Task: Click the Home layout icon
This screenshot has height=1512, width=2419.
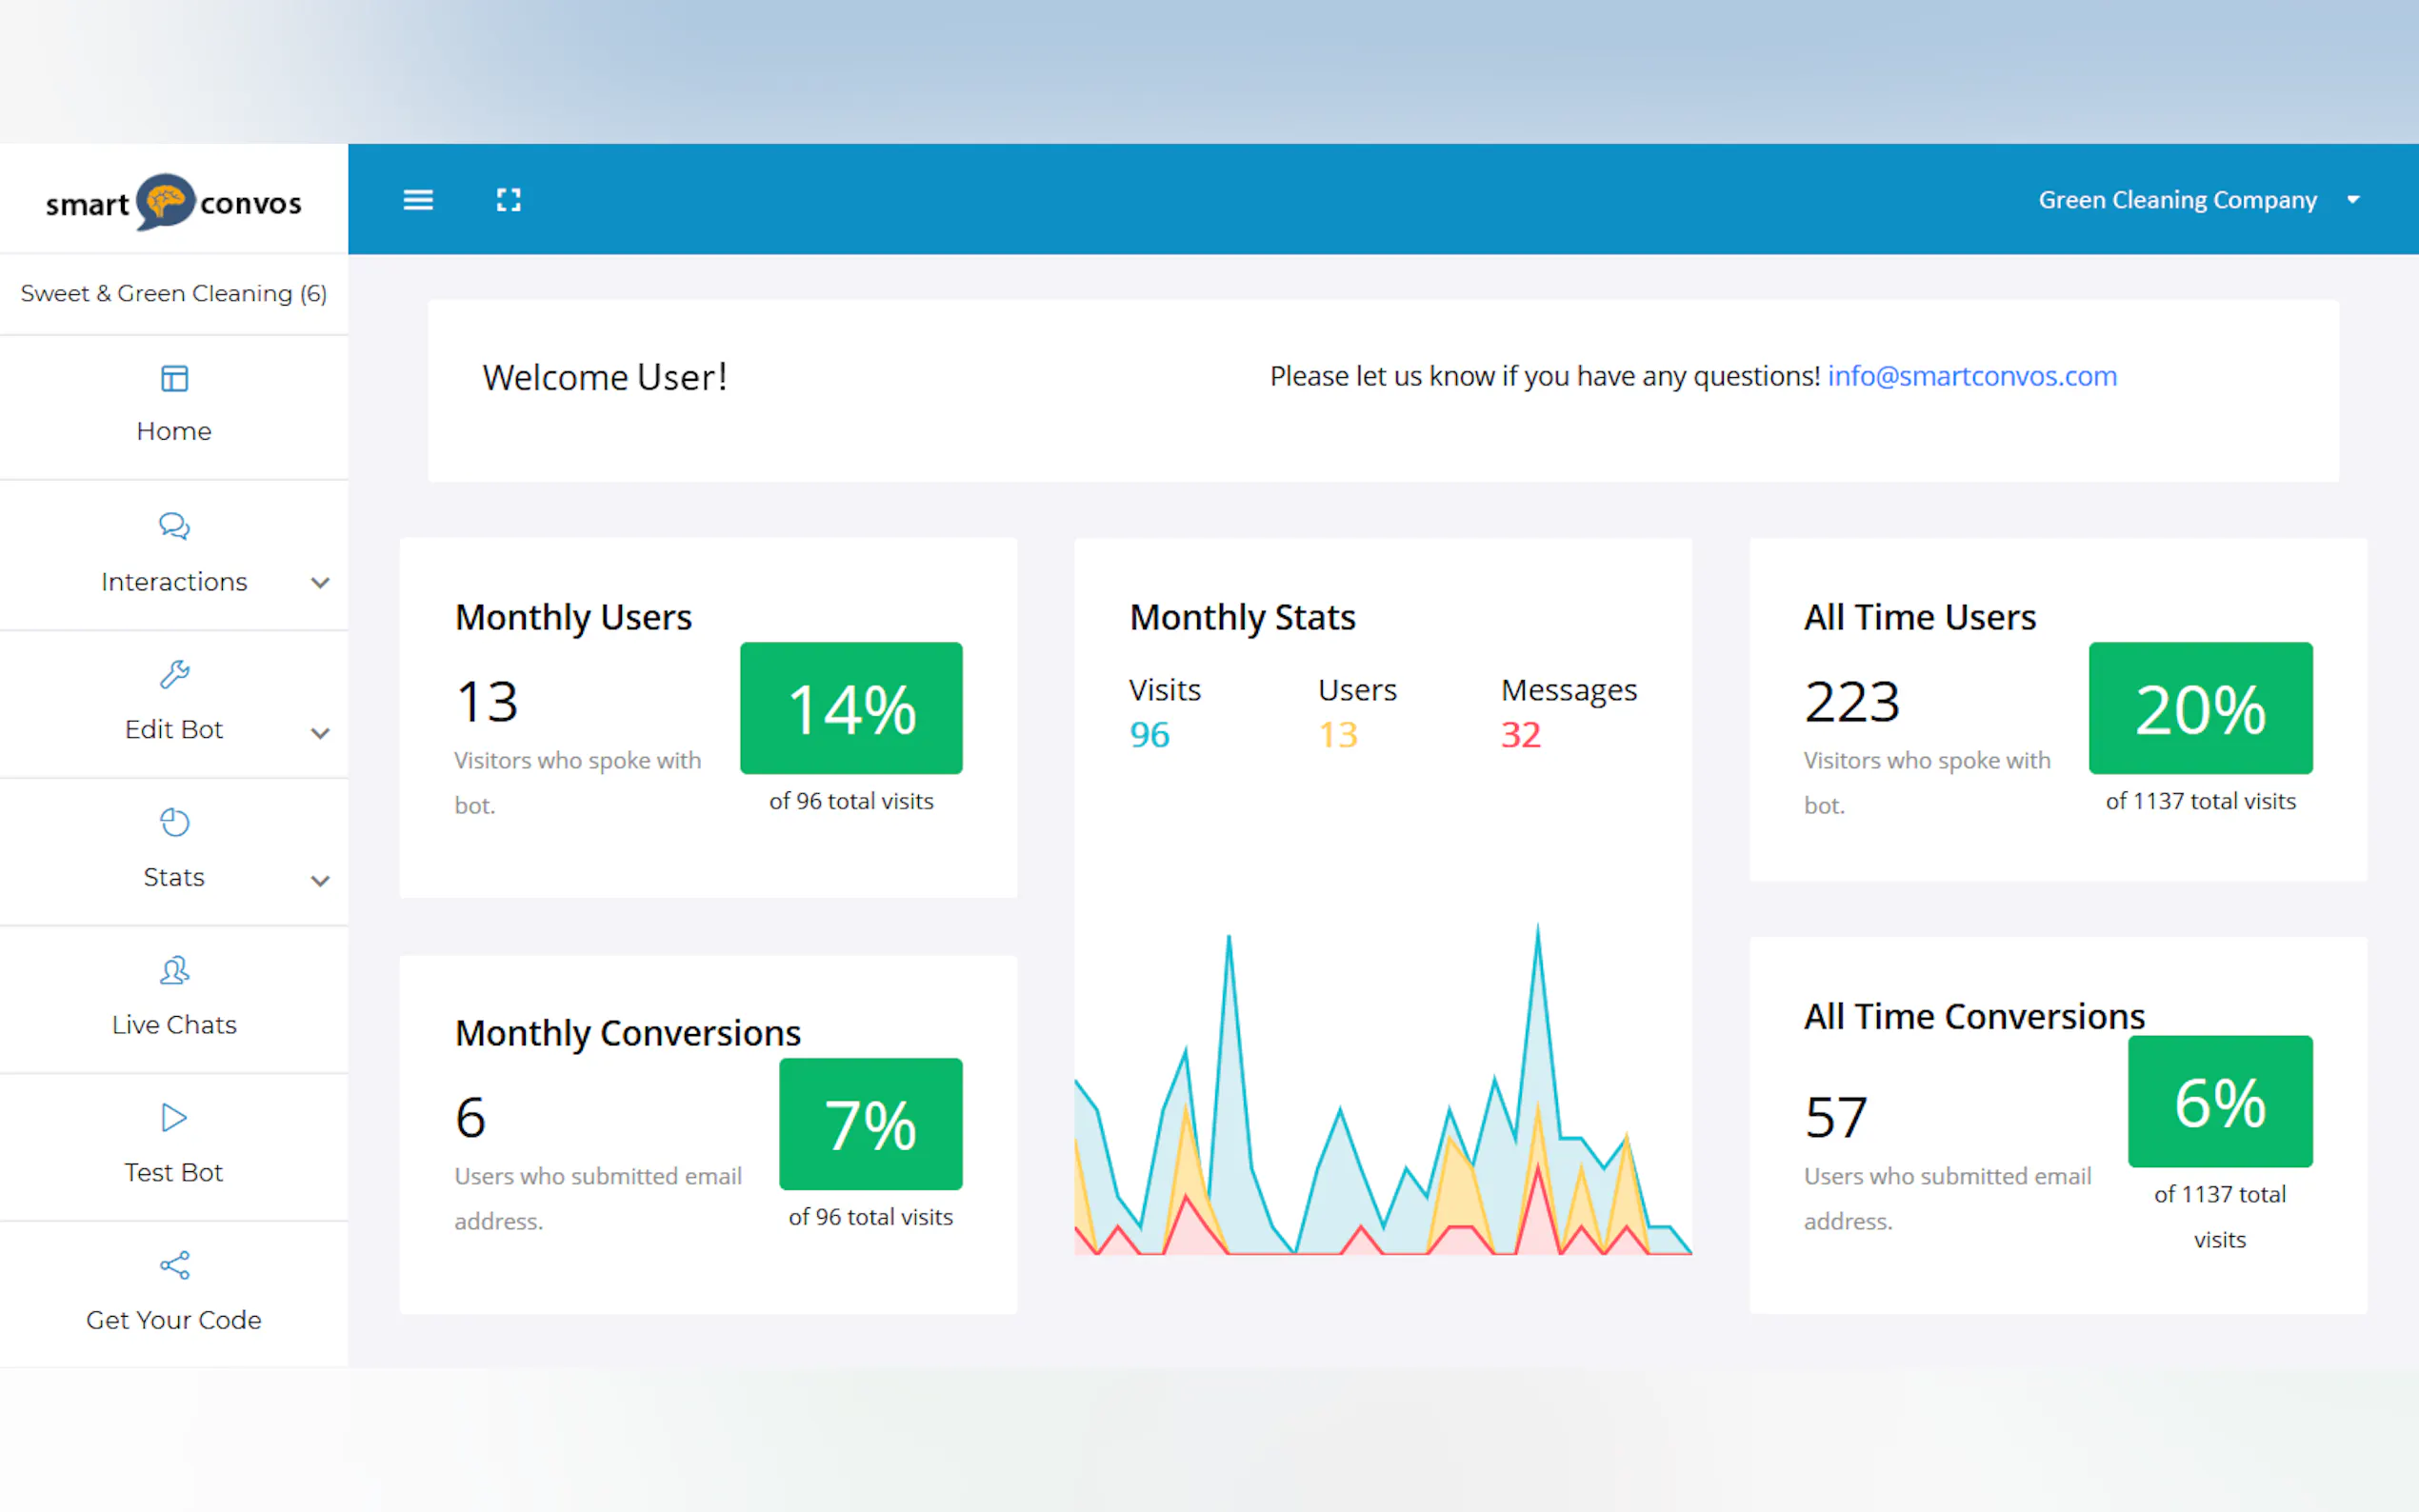Action: tap(174, 379)
